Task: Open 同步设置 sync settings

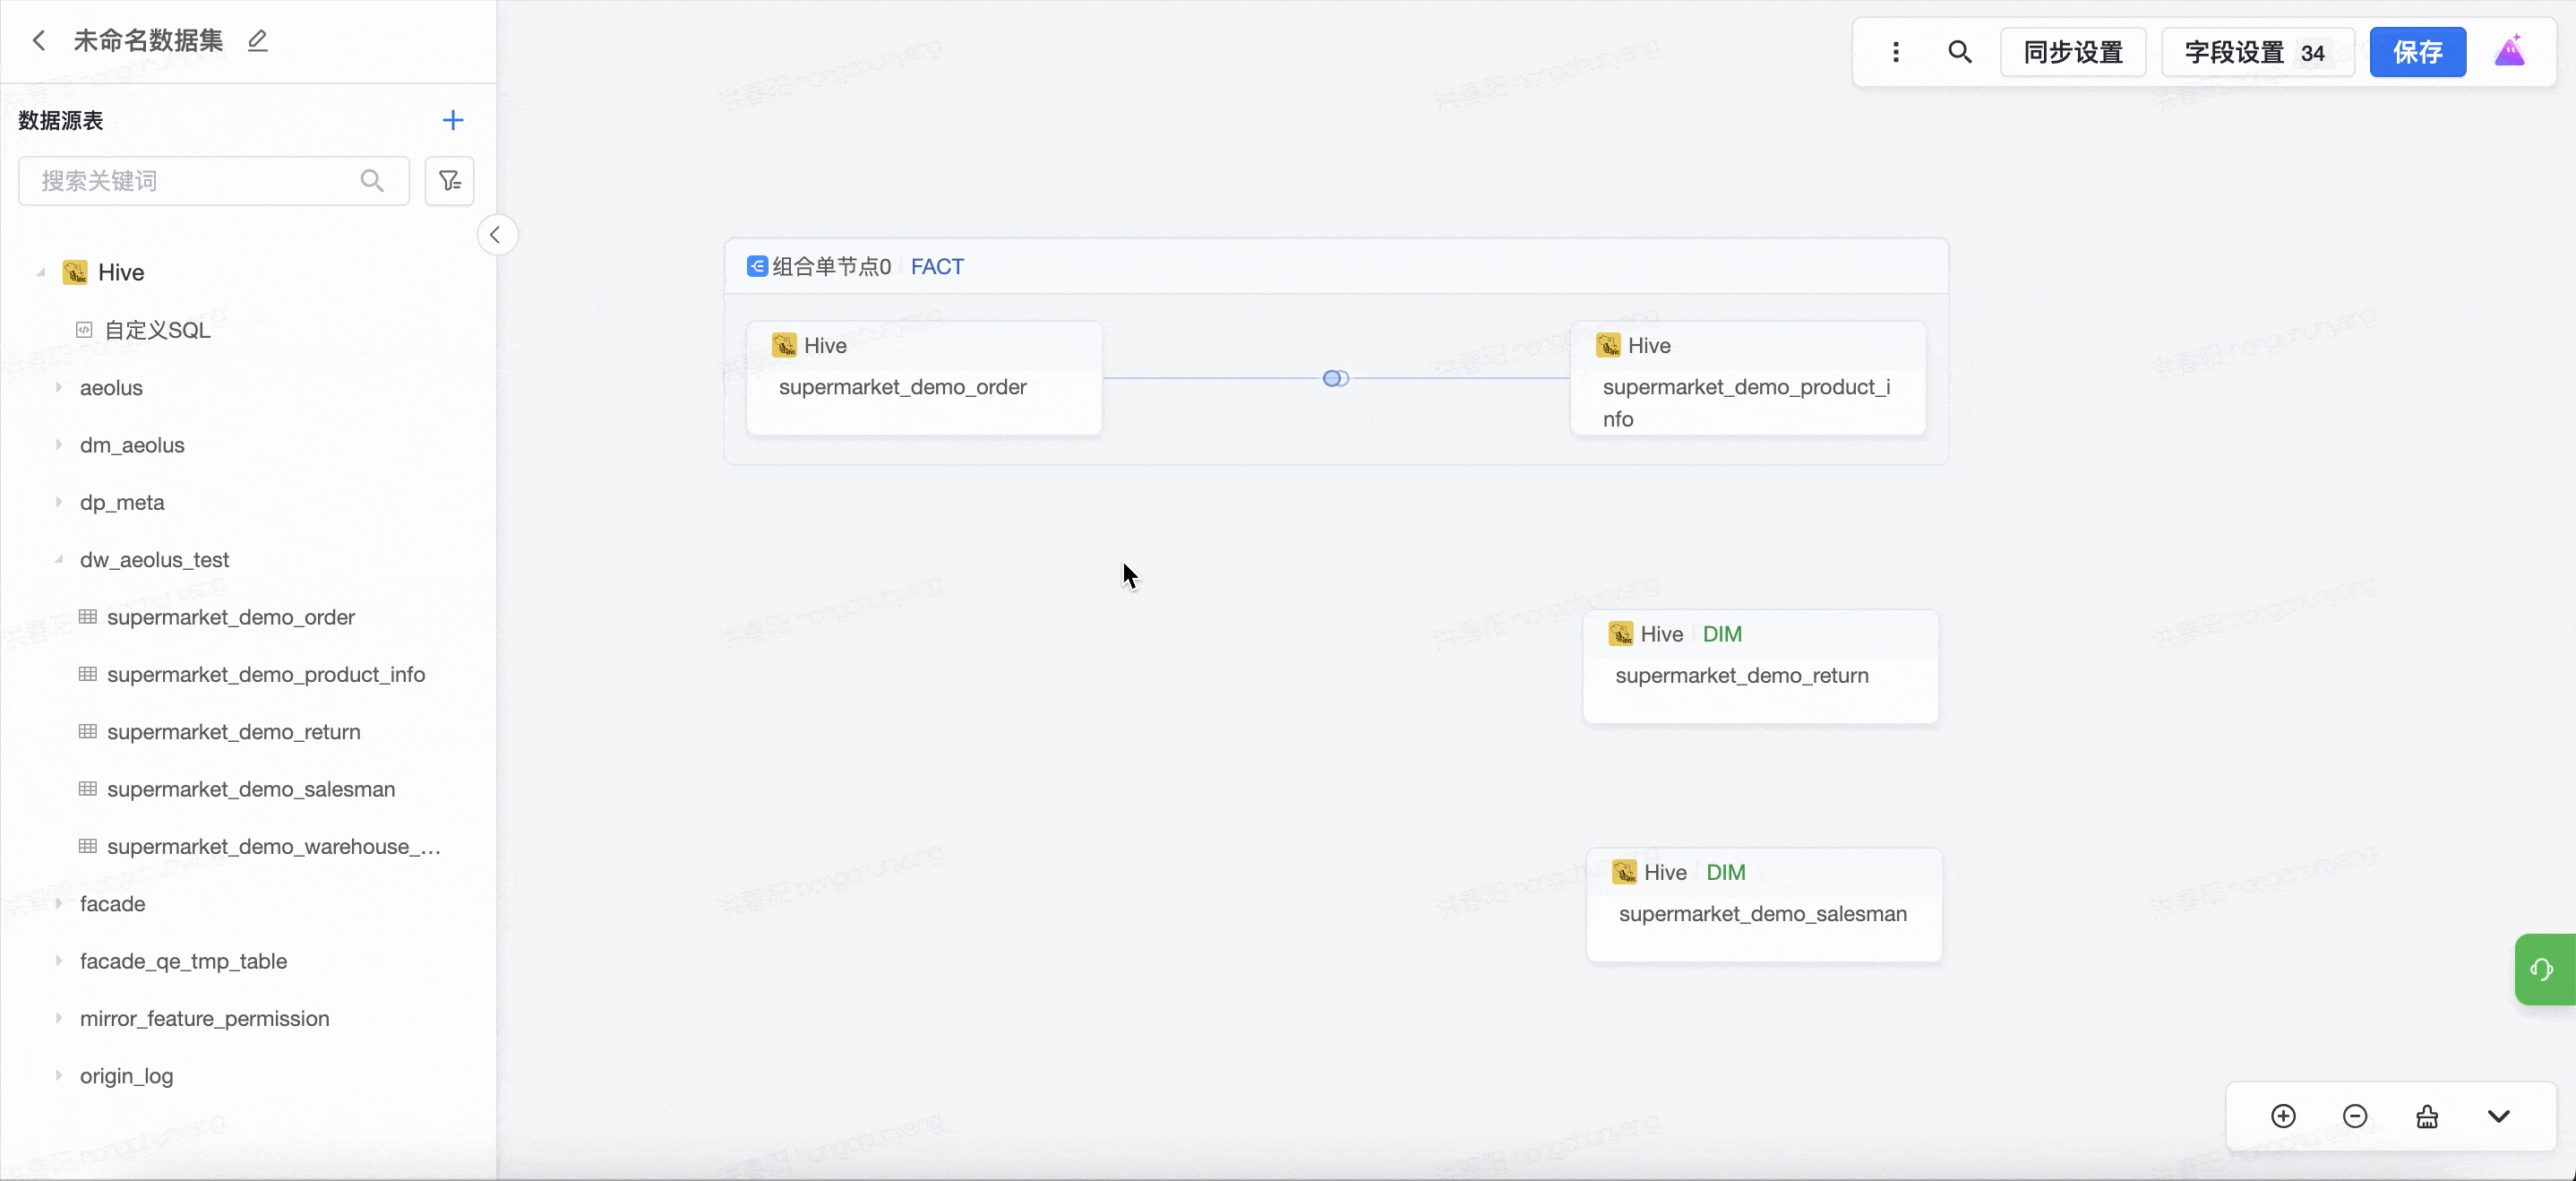Action: (x=2072, y=52)
